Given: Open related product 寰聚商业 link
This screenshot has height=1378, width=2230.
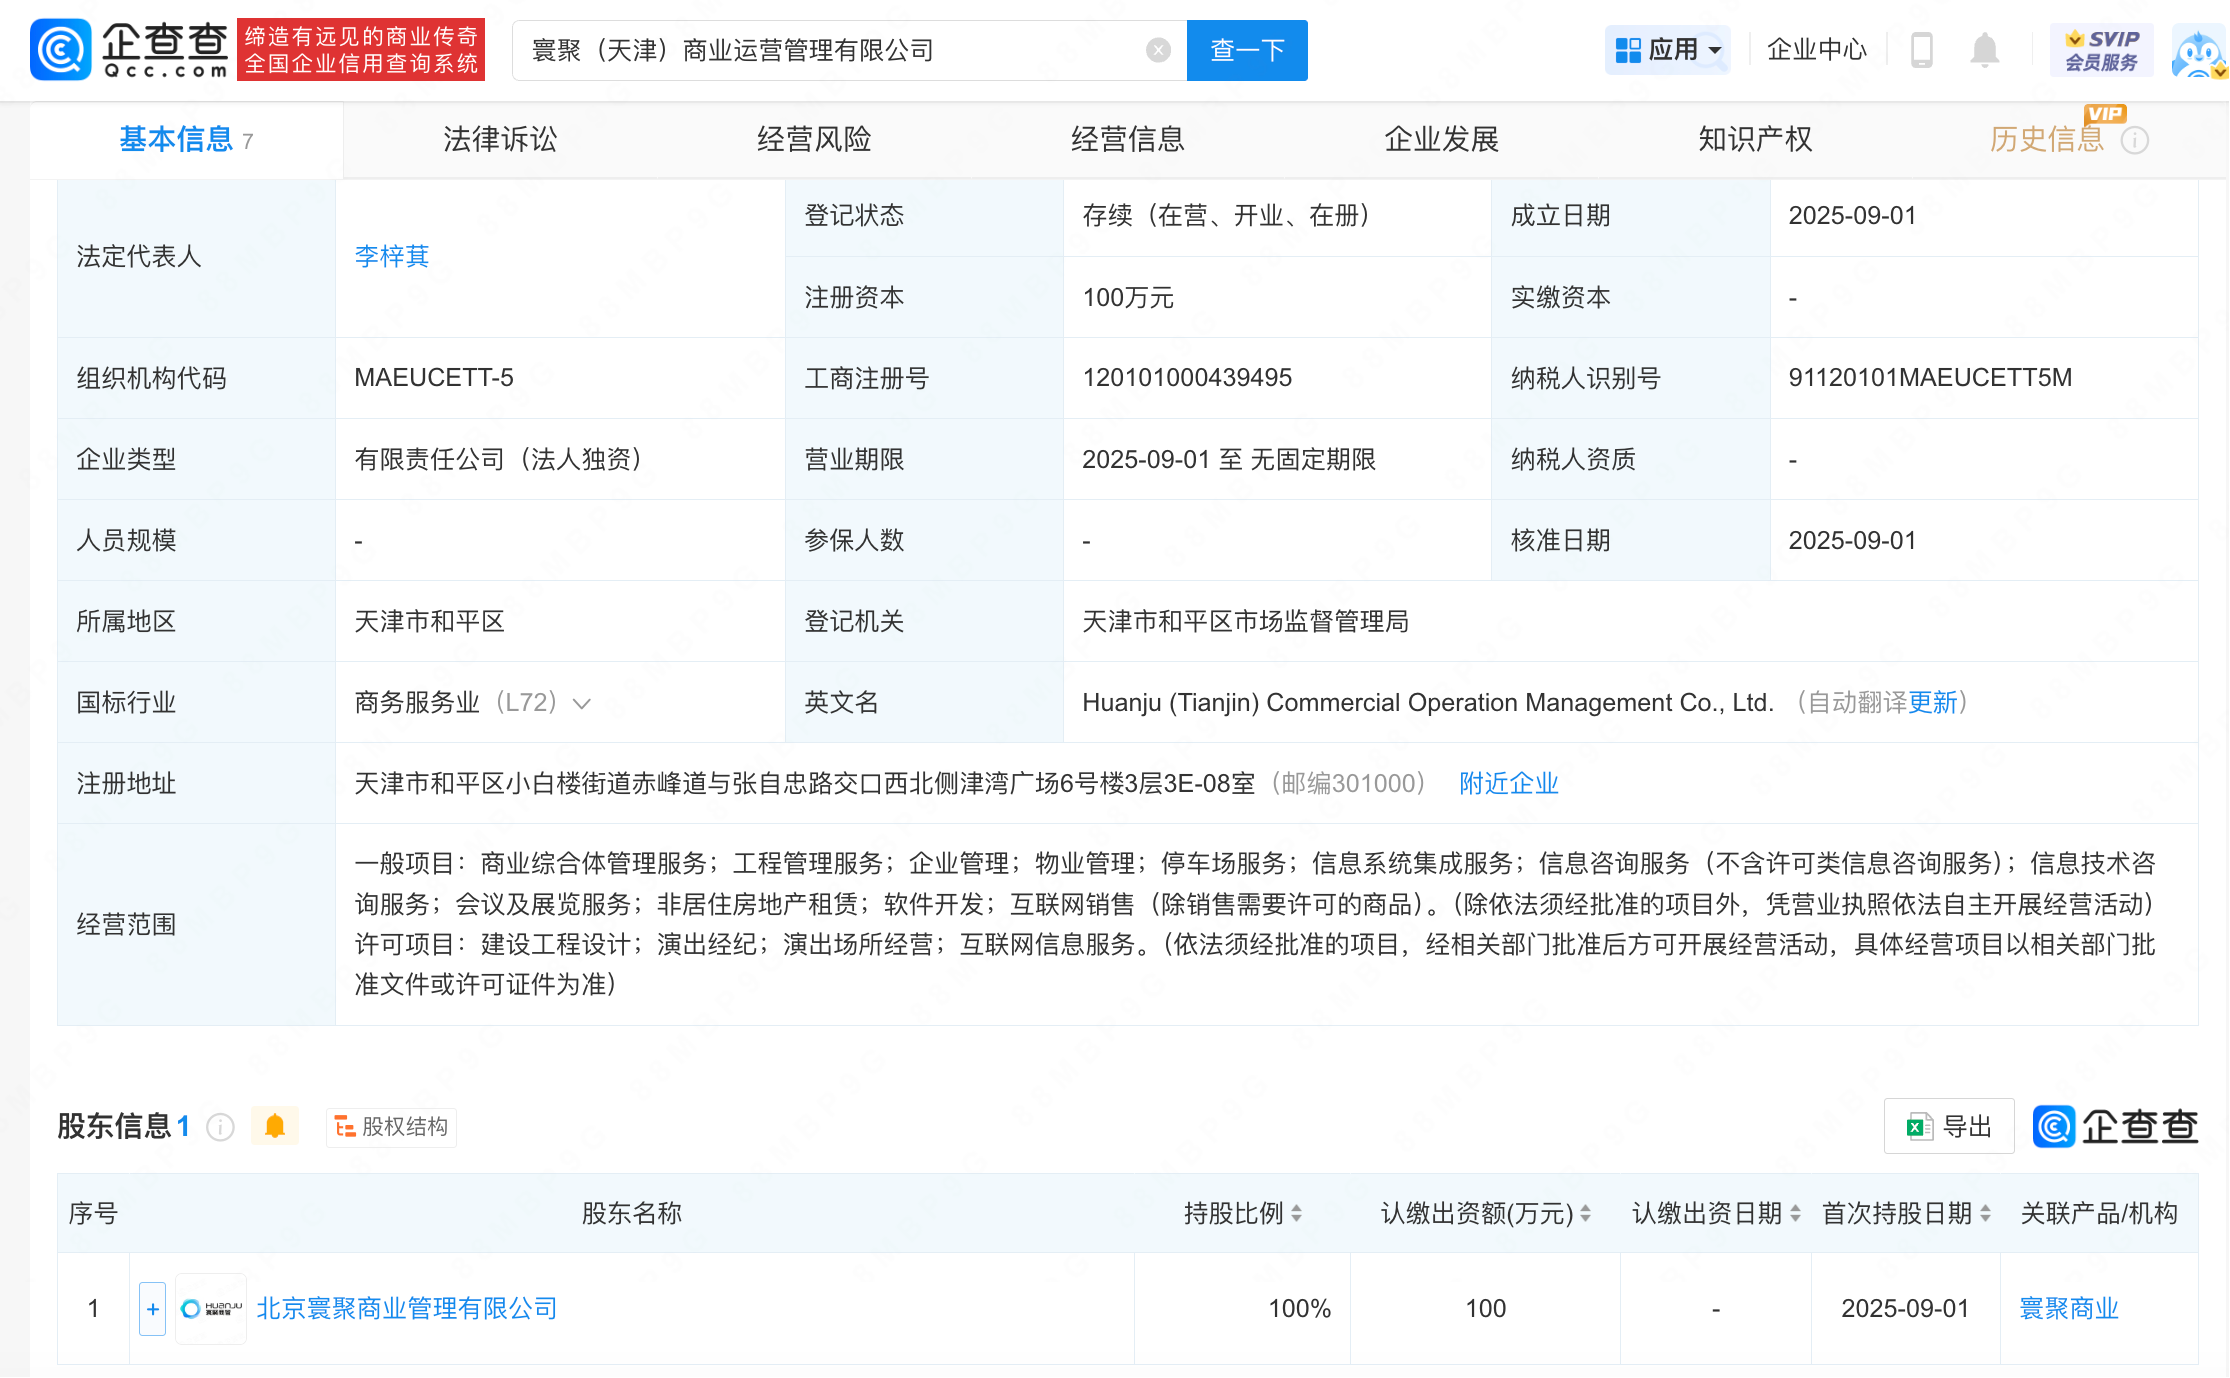Looking at the screenshot, I should 2069,1308.
